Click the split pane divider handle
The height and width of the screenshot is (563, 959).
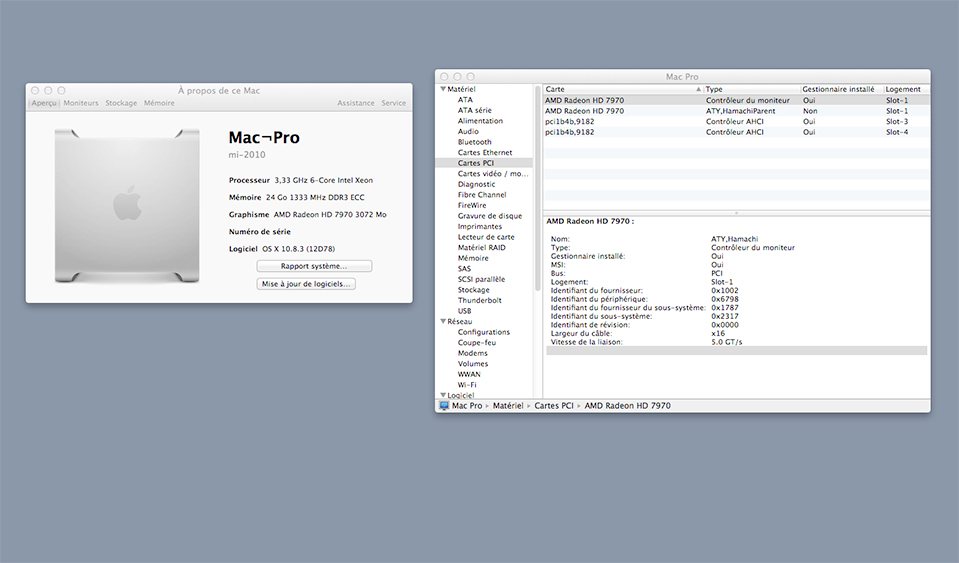tap(736, 213)
